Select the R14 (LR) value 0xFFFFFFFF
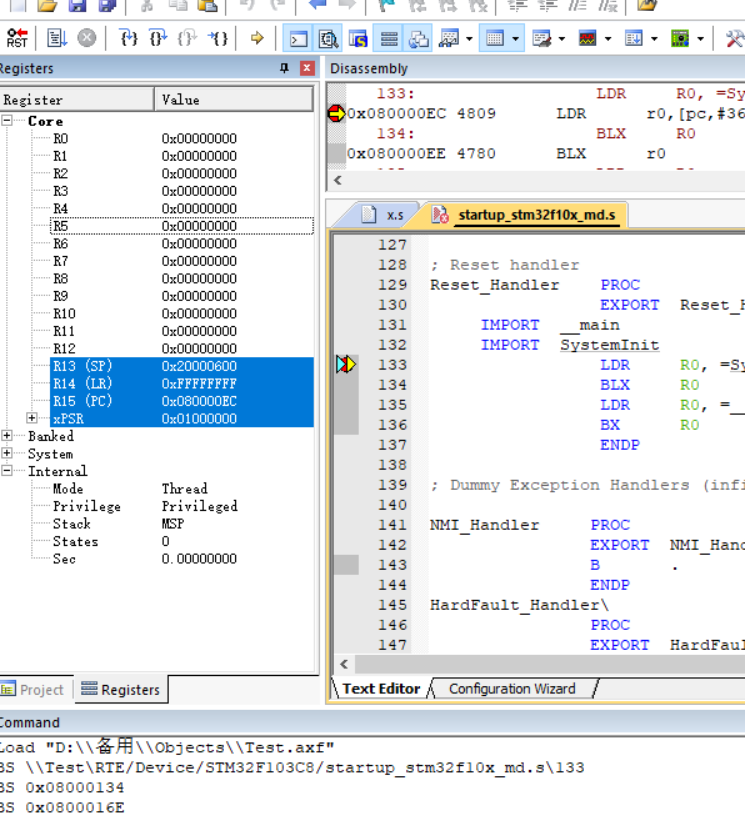Screen dimensions: 745x836 [x=199, y=384]
